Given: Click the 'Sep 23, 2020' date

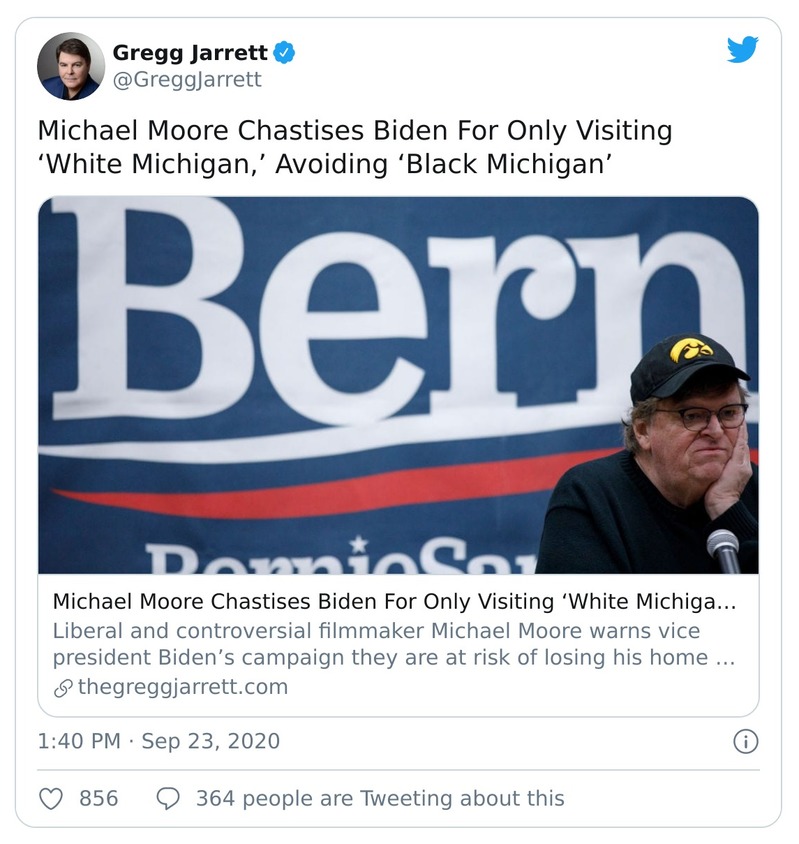Looking at the screenshot, I should (211, 741).
